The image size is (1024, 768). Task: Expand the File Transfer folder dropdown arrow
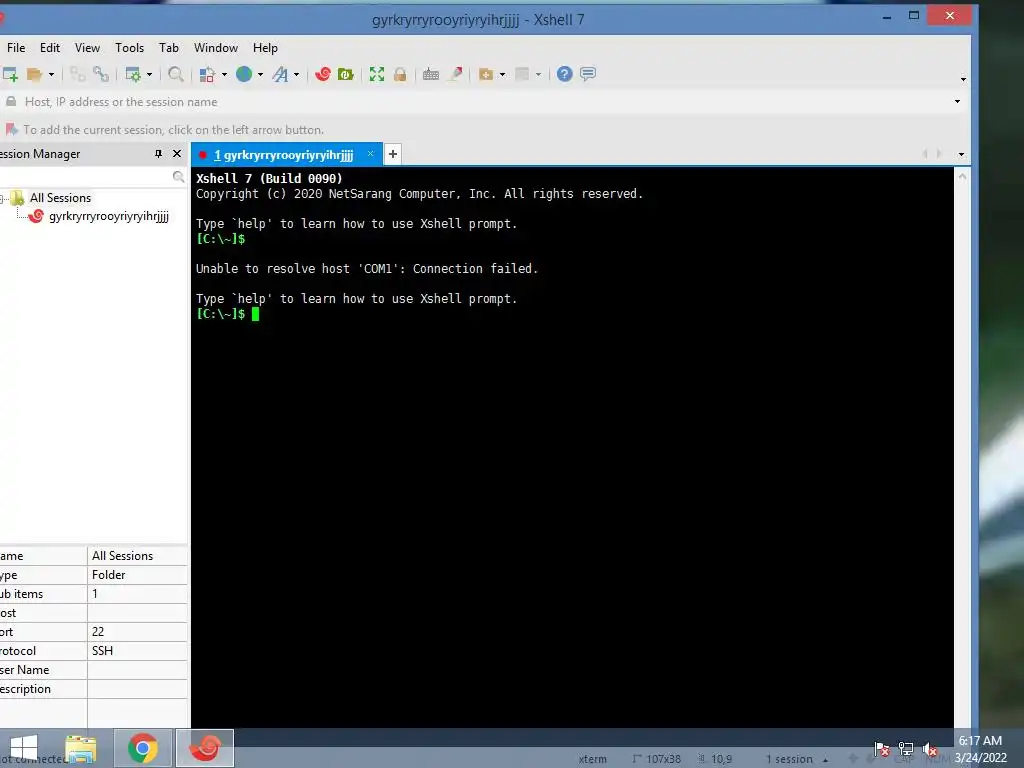(x=502, y=74)
